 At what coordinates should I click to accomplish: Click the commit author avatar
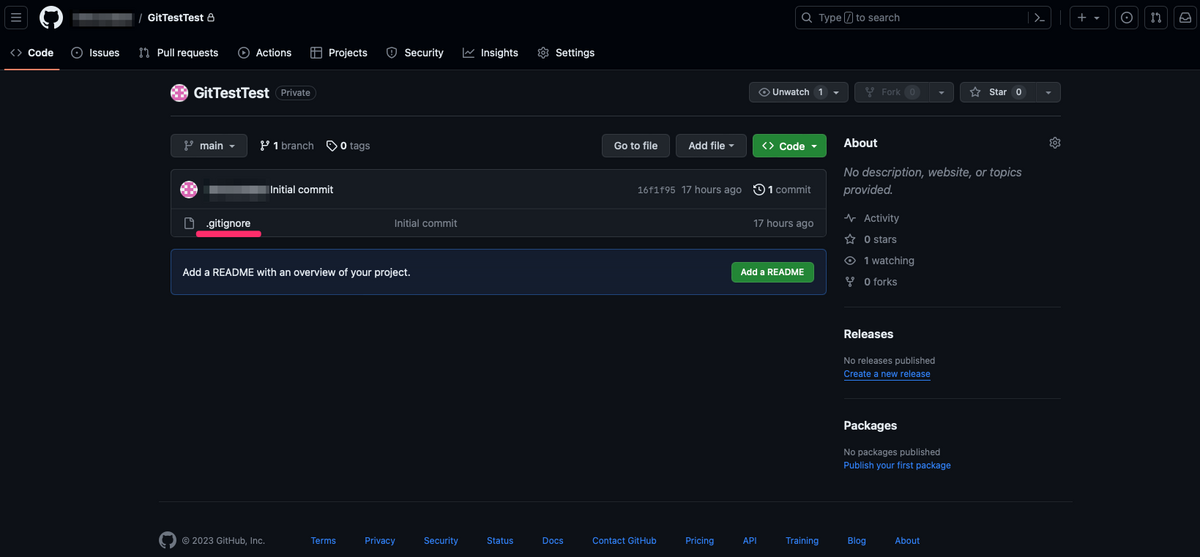coord(189,190)
